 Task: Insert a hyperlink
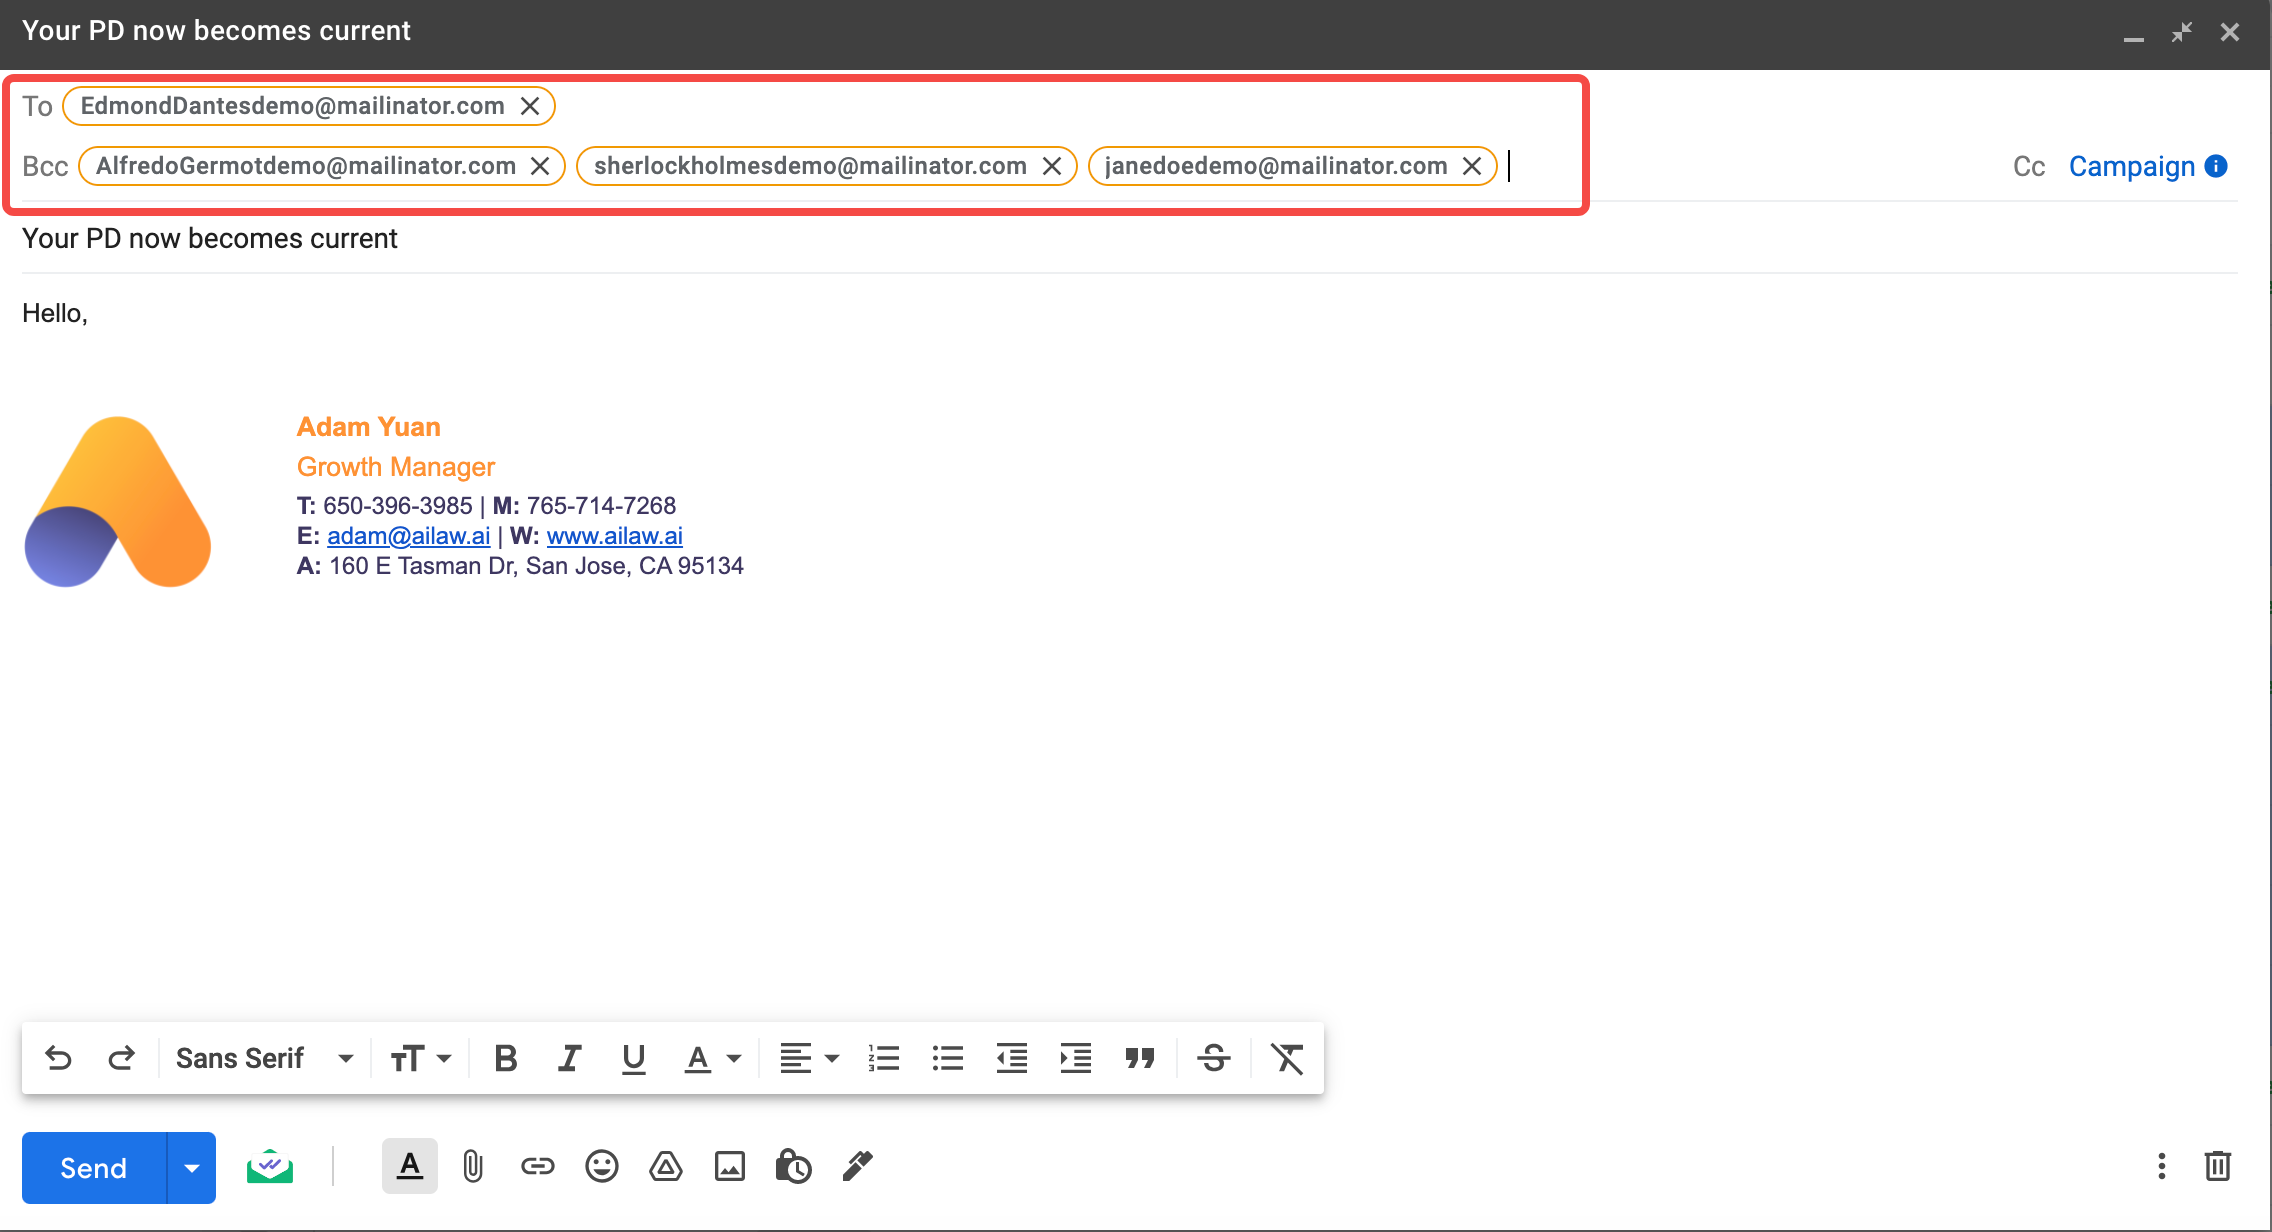[x=537, y=1166]
